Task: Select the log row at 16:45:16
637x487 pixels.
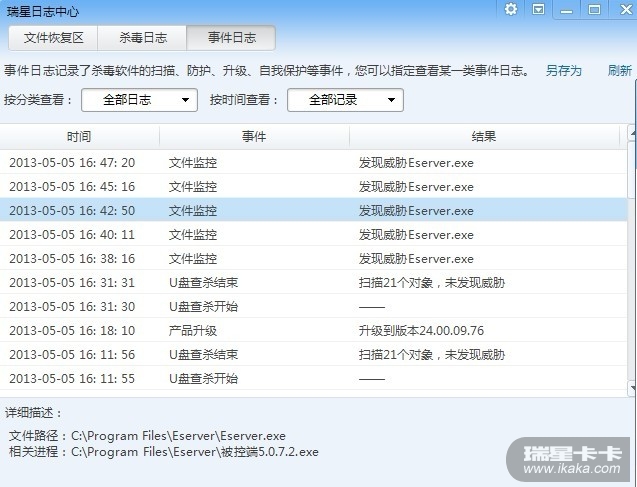Action: coord(313,186)
